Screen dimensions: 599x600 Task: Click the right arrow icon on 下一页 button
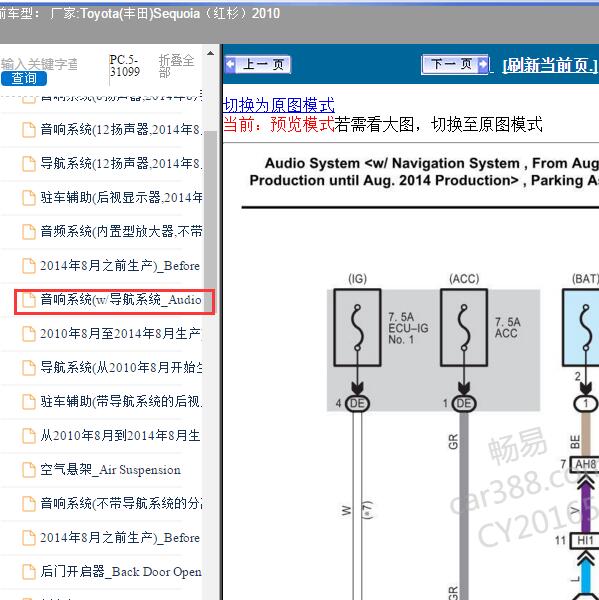[x=483, y=64]
